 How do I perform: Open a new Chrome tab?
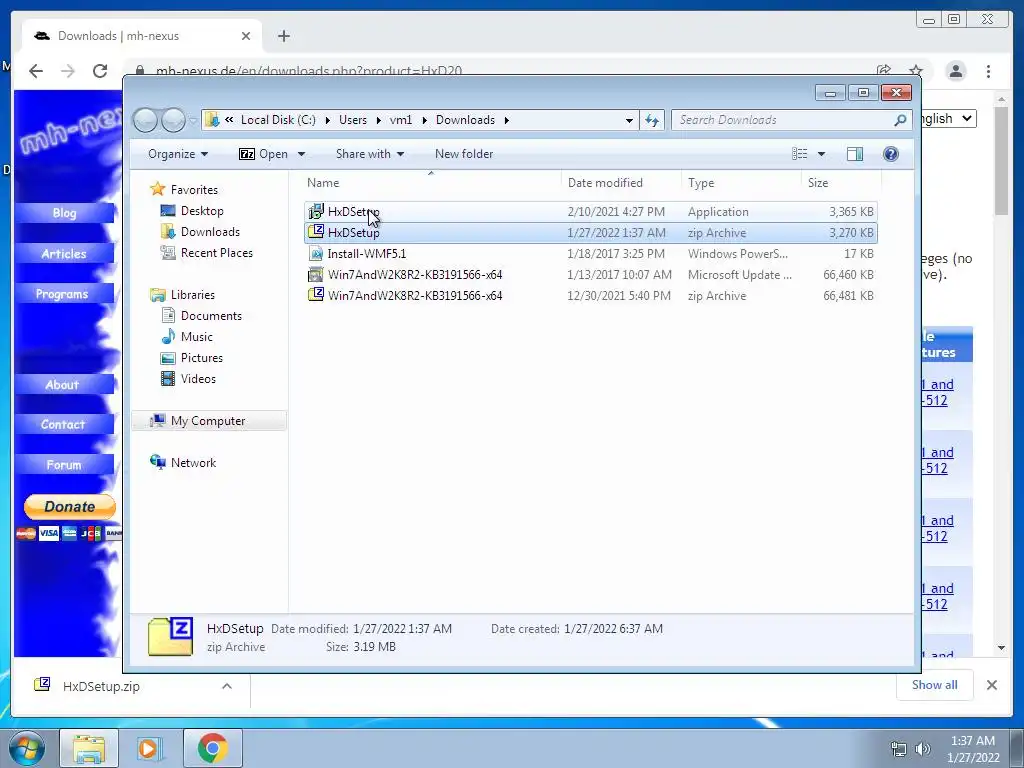[x=283, y=36]
